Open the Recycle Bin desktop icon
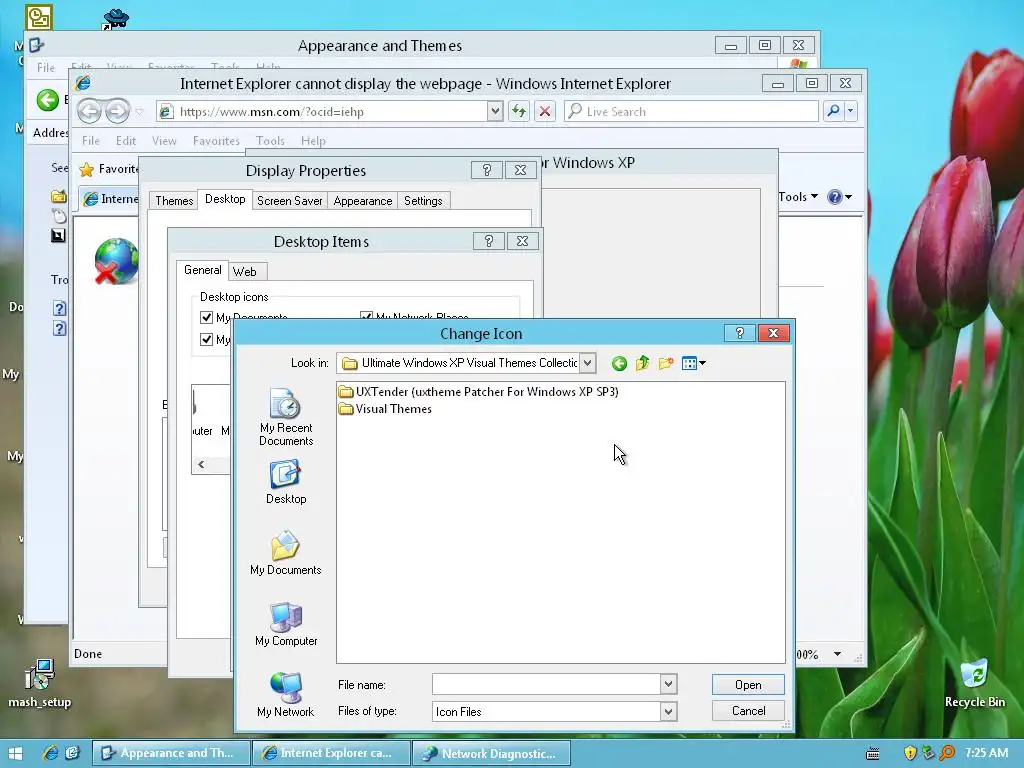 click(x=974, y=683)
